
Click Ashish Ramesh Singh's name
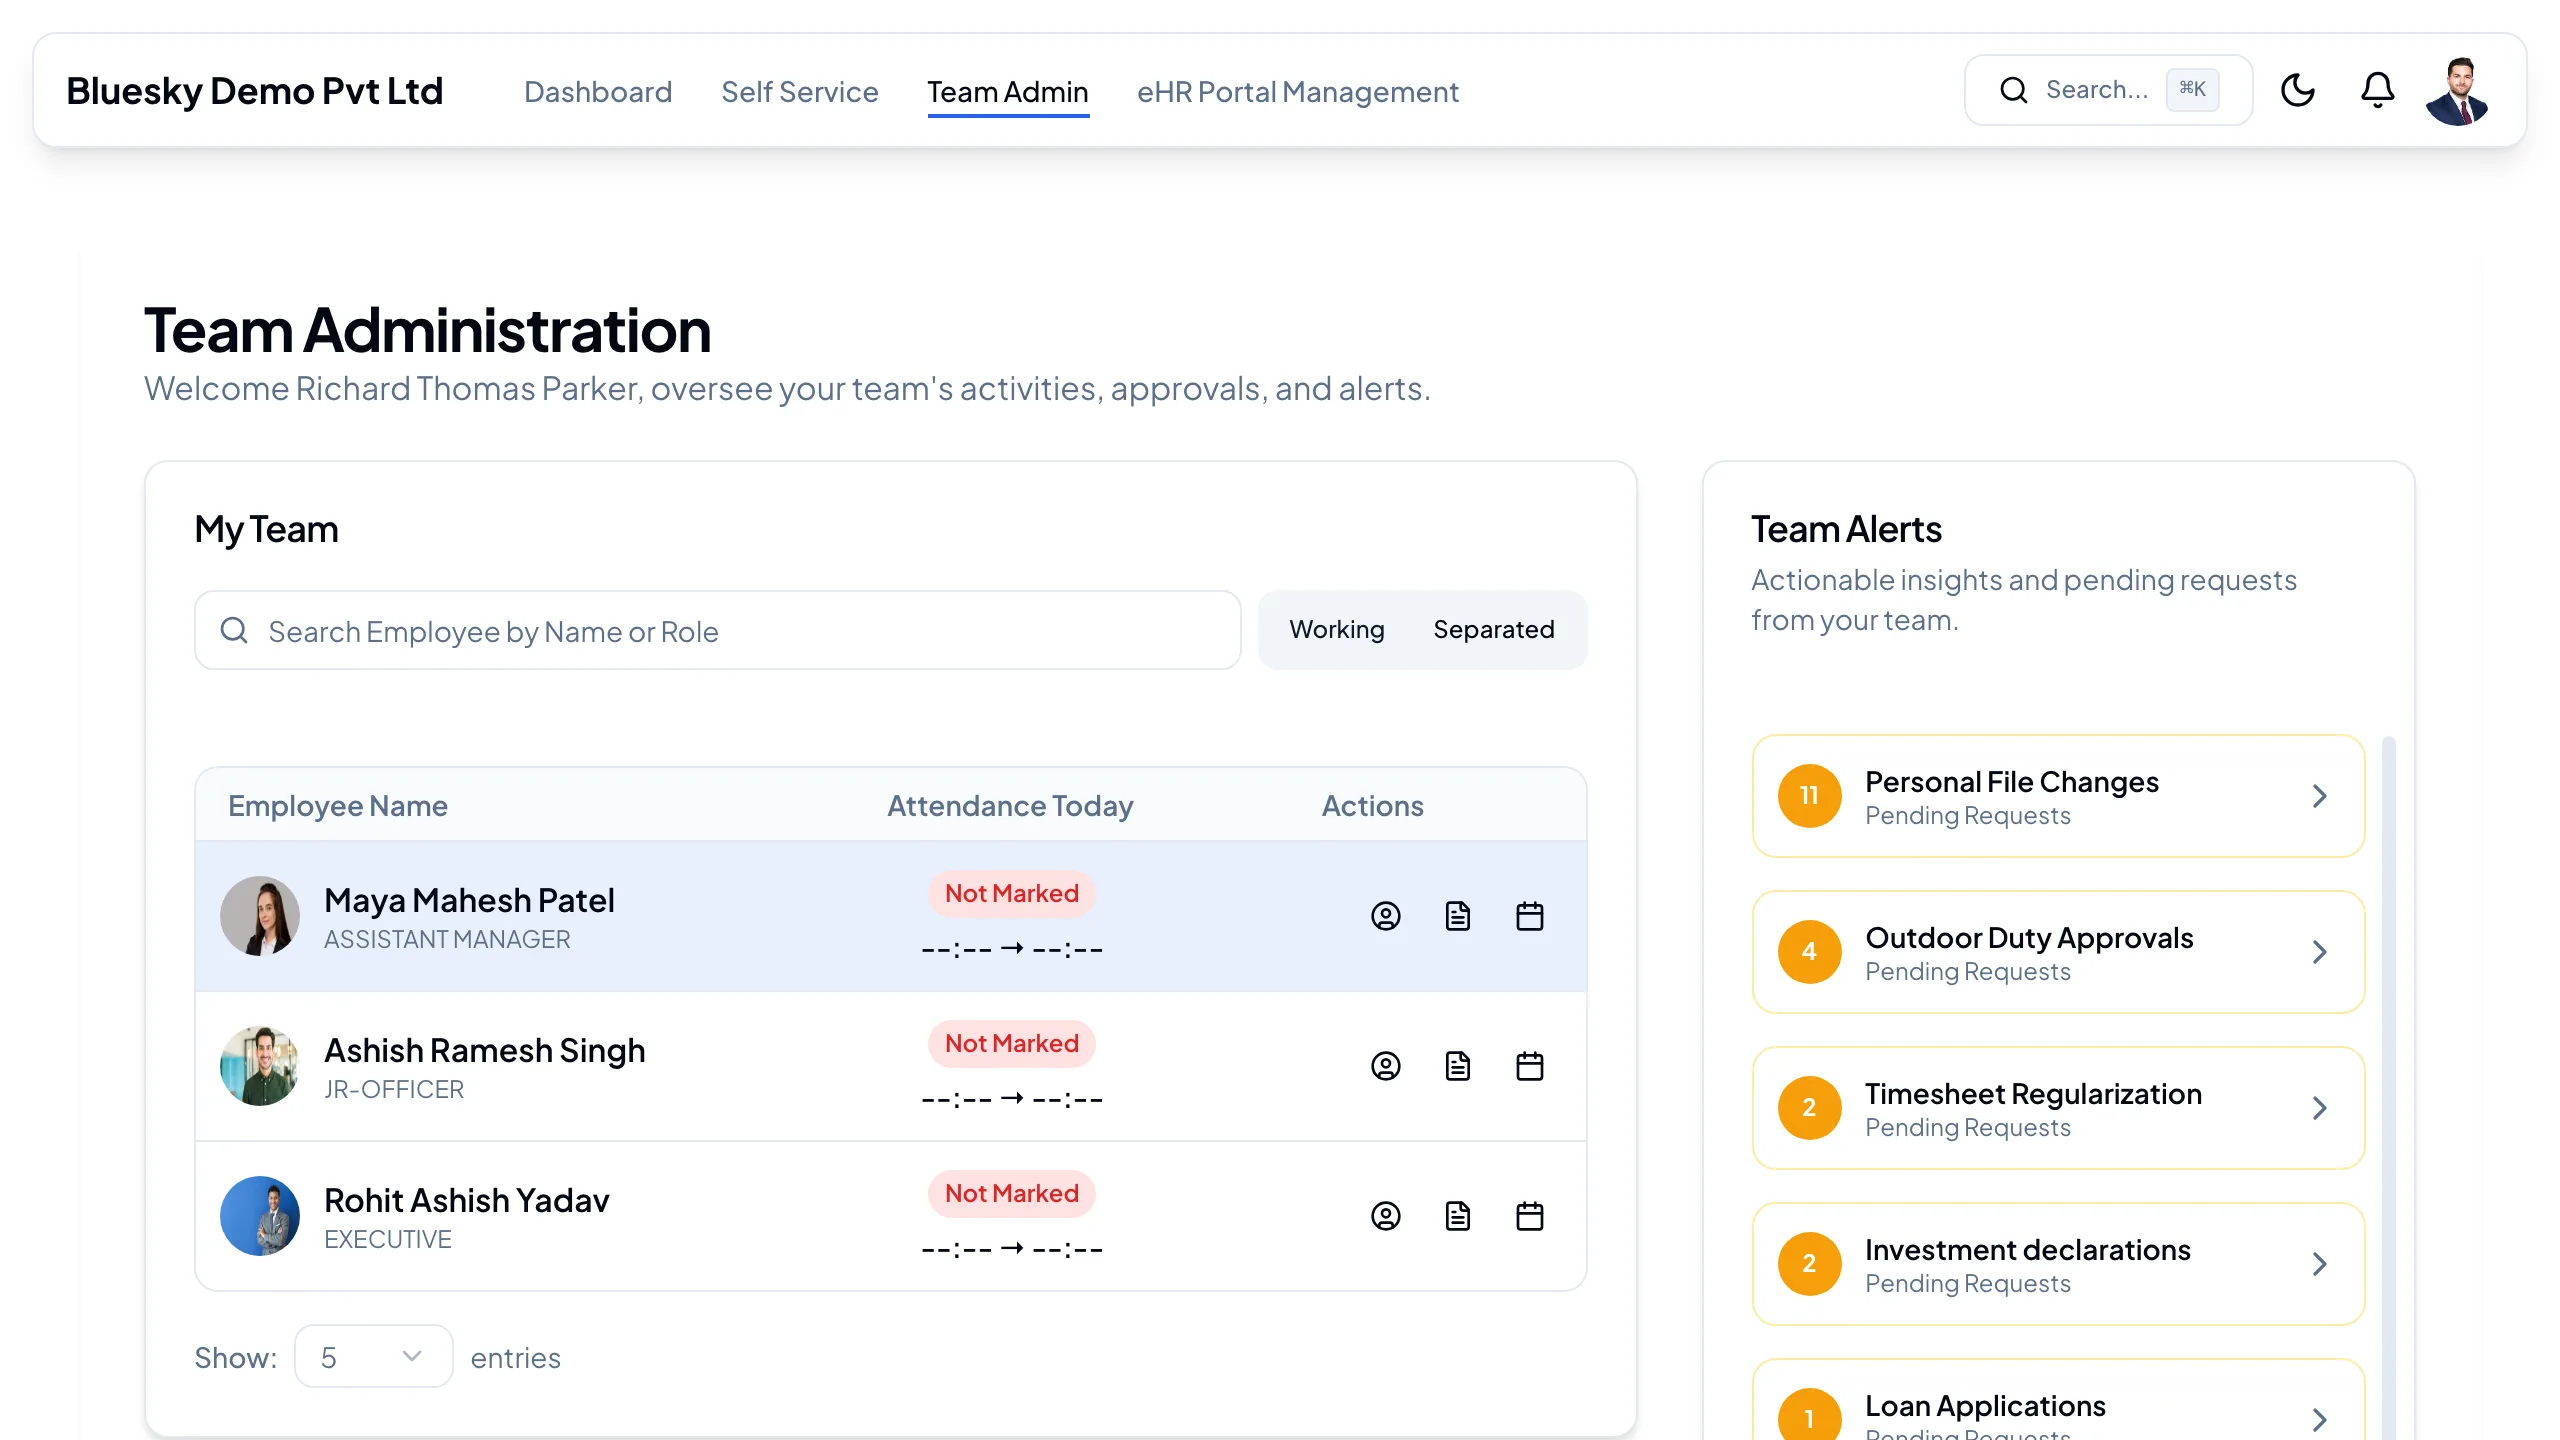[x=485, y=1050]
